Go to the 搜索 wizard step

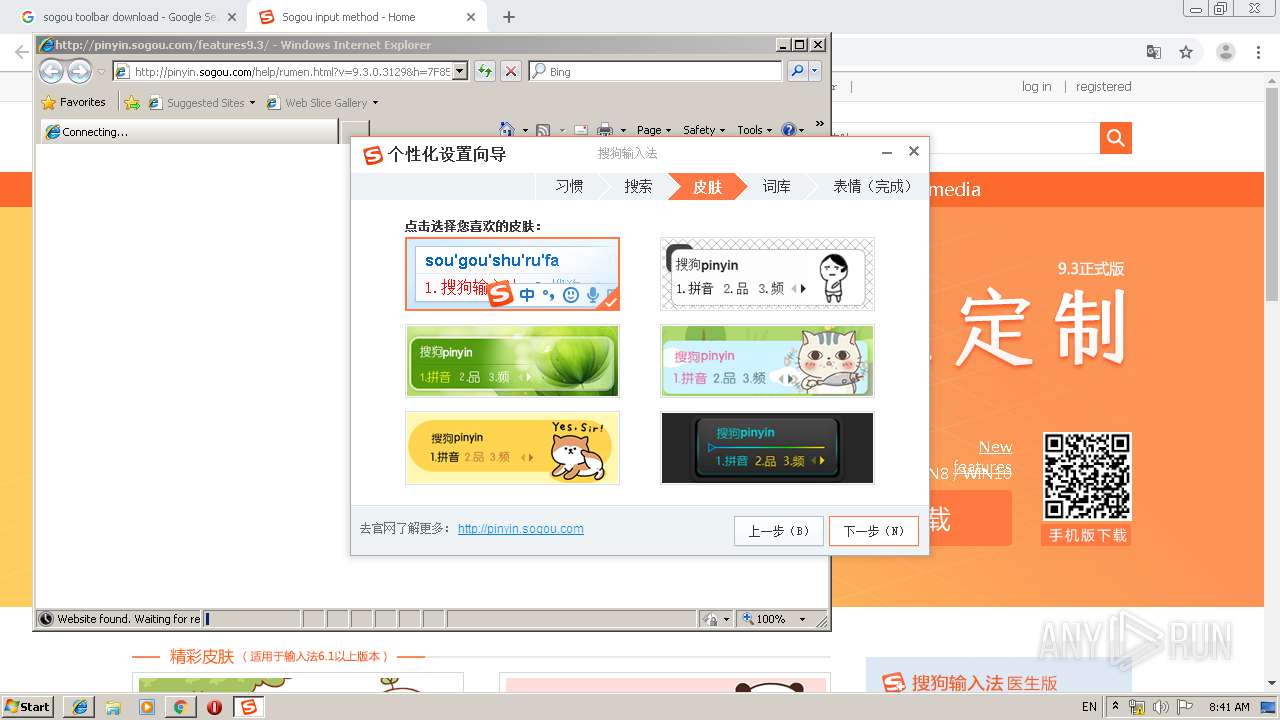(638, 186)
